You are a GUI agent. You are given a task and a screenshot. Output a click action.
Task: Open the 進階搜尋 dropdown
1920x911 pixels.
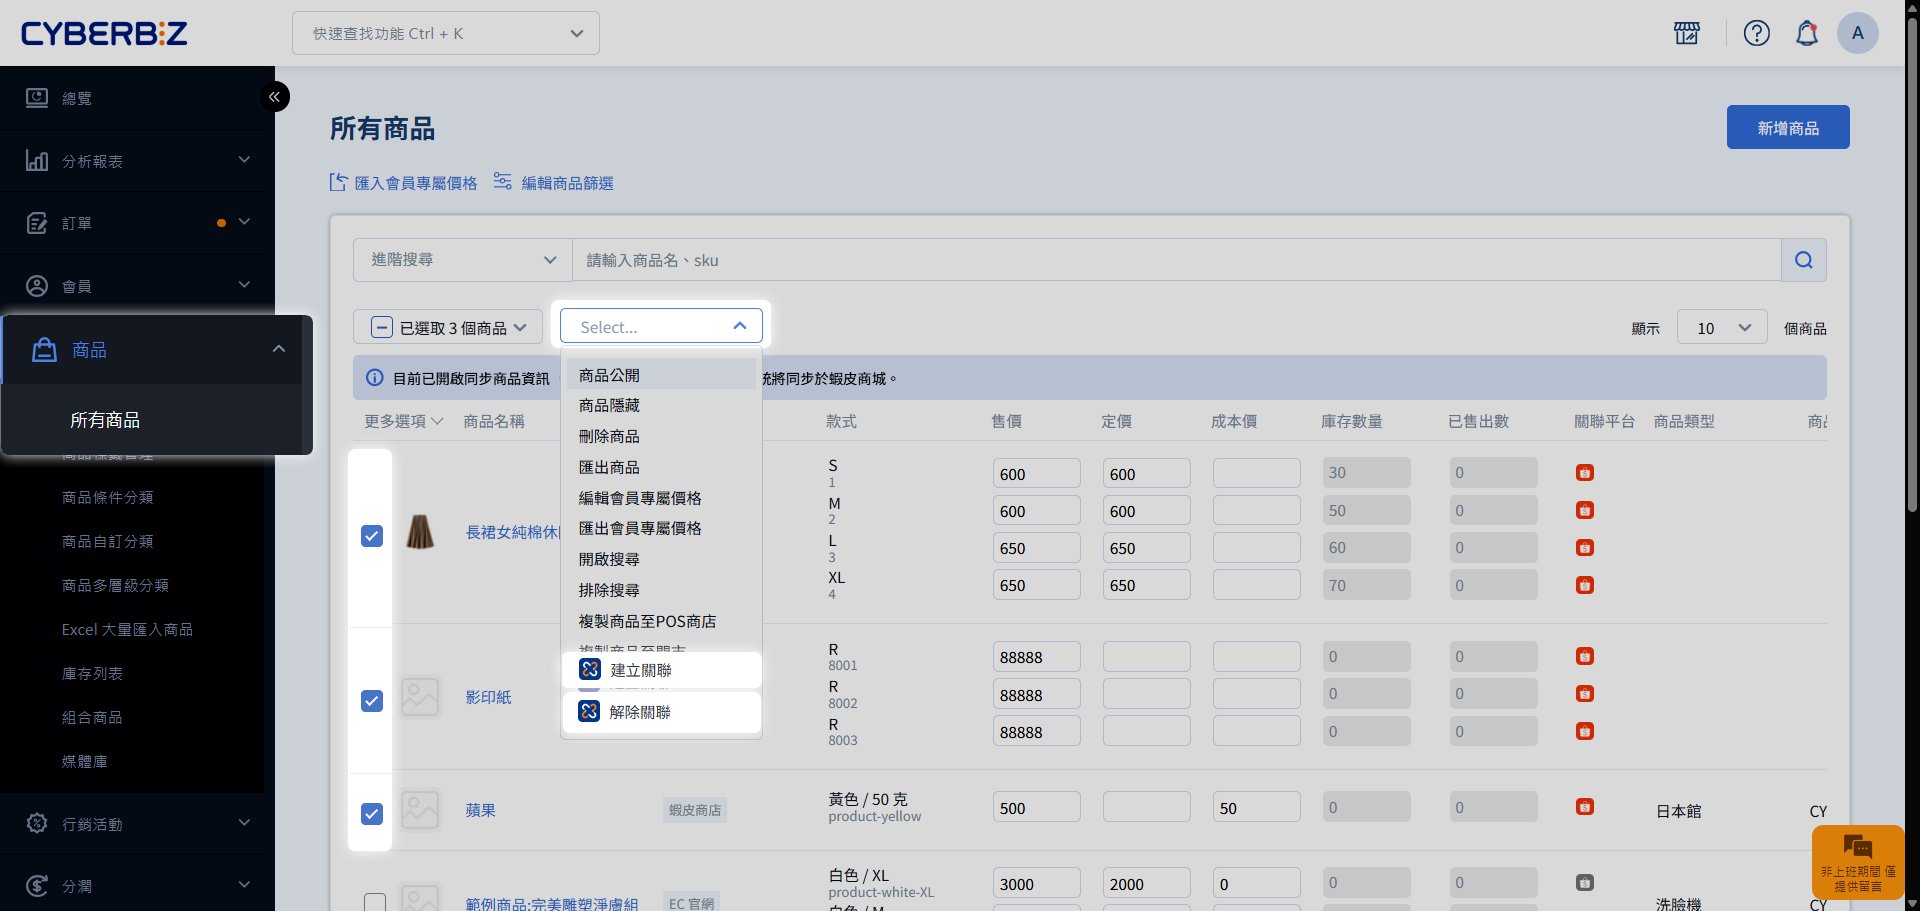click(462, 260)
